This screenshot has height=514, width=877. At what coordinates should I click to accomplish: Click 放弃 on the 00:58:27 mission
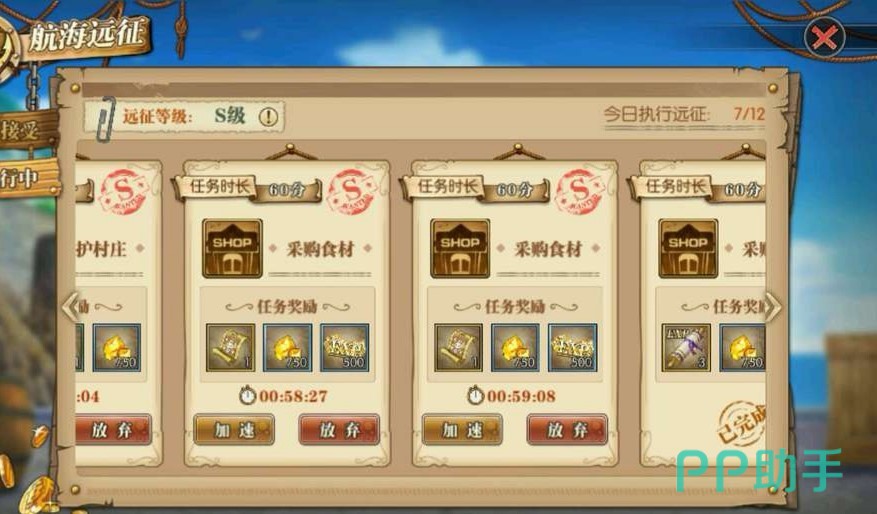point(339,430)
